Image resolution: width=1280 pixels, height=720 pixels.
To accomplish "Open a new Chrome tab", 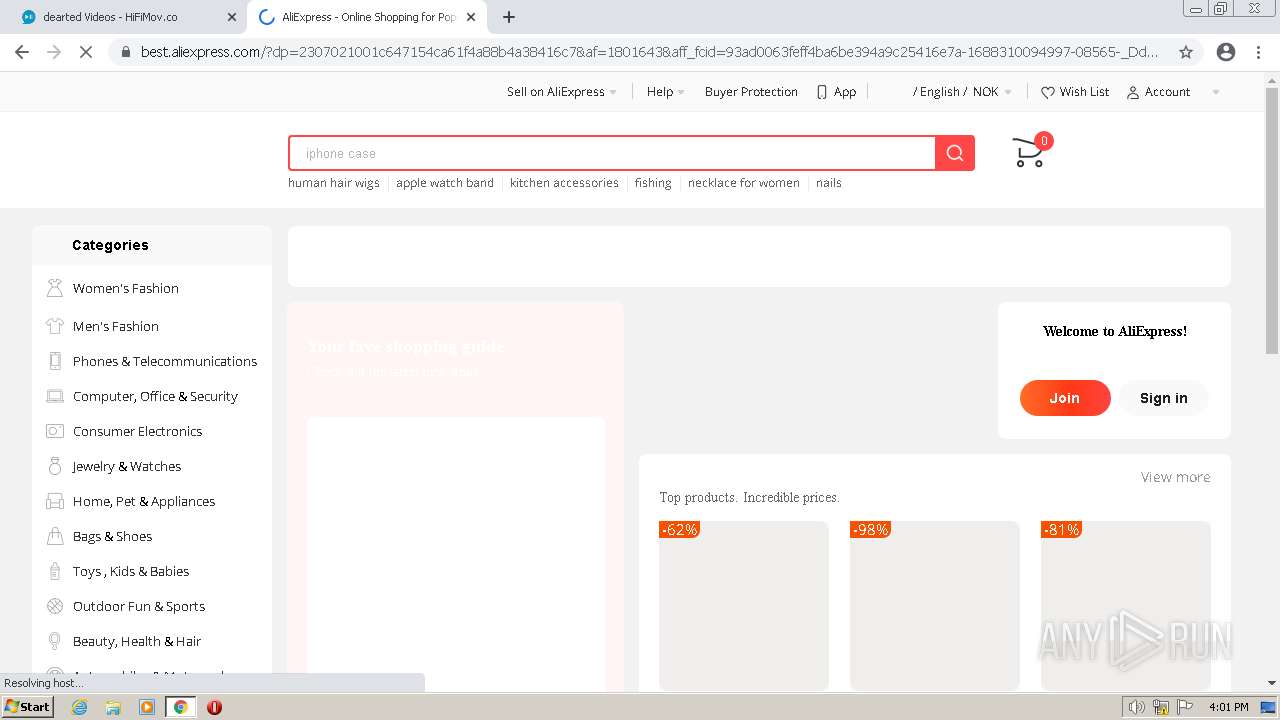I will (x=509, y=17).
